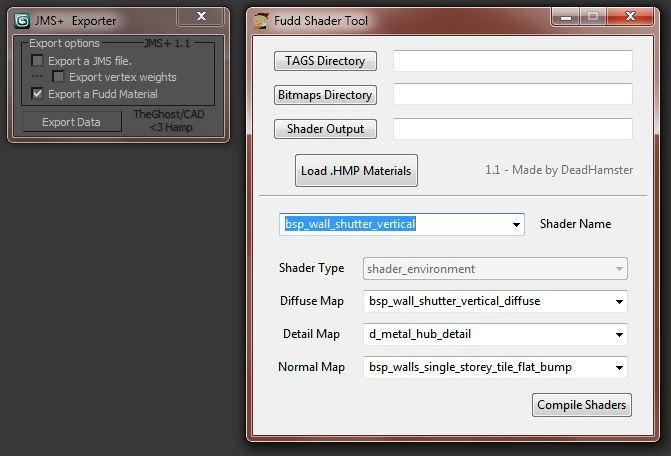This screenshot has height=456, width=671.
Task: Uncheck Export a Fudd Material
Action: pyautogui.click(x=37, y=93)
